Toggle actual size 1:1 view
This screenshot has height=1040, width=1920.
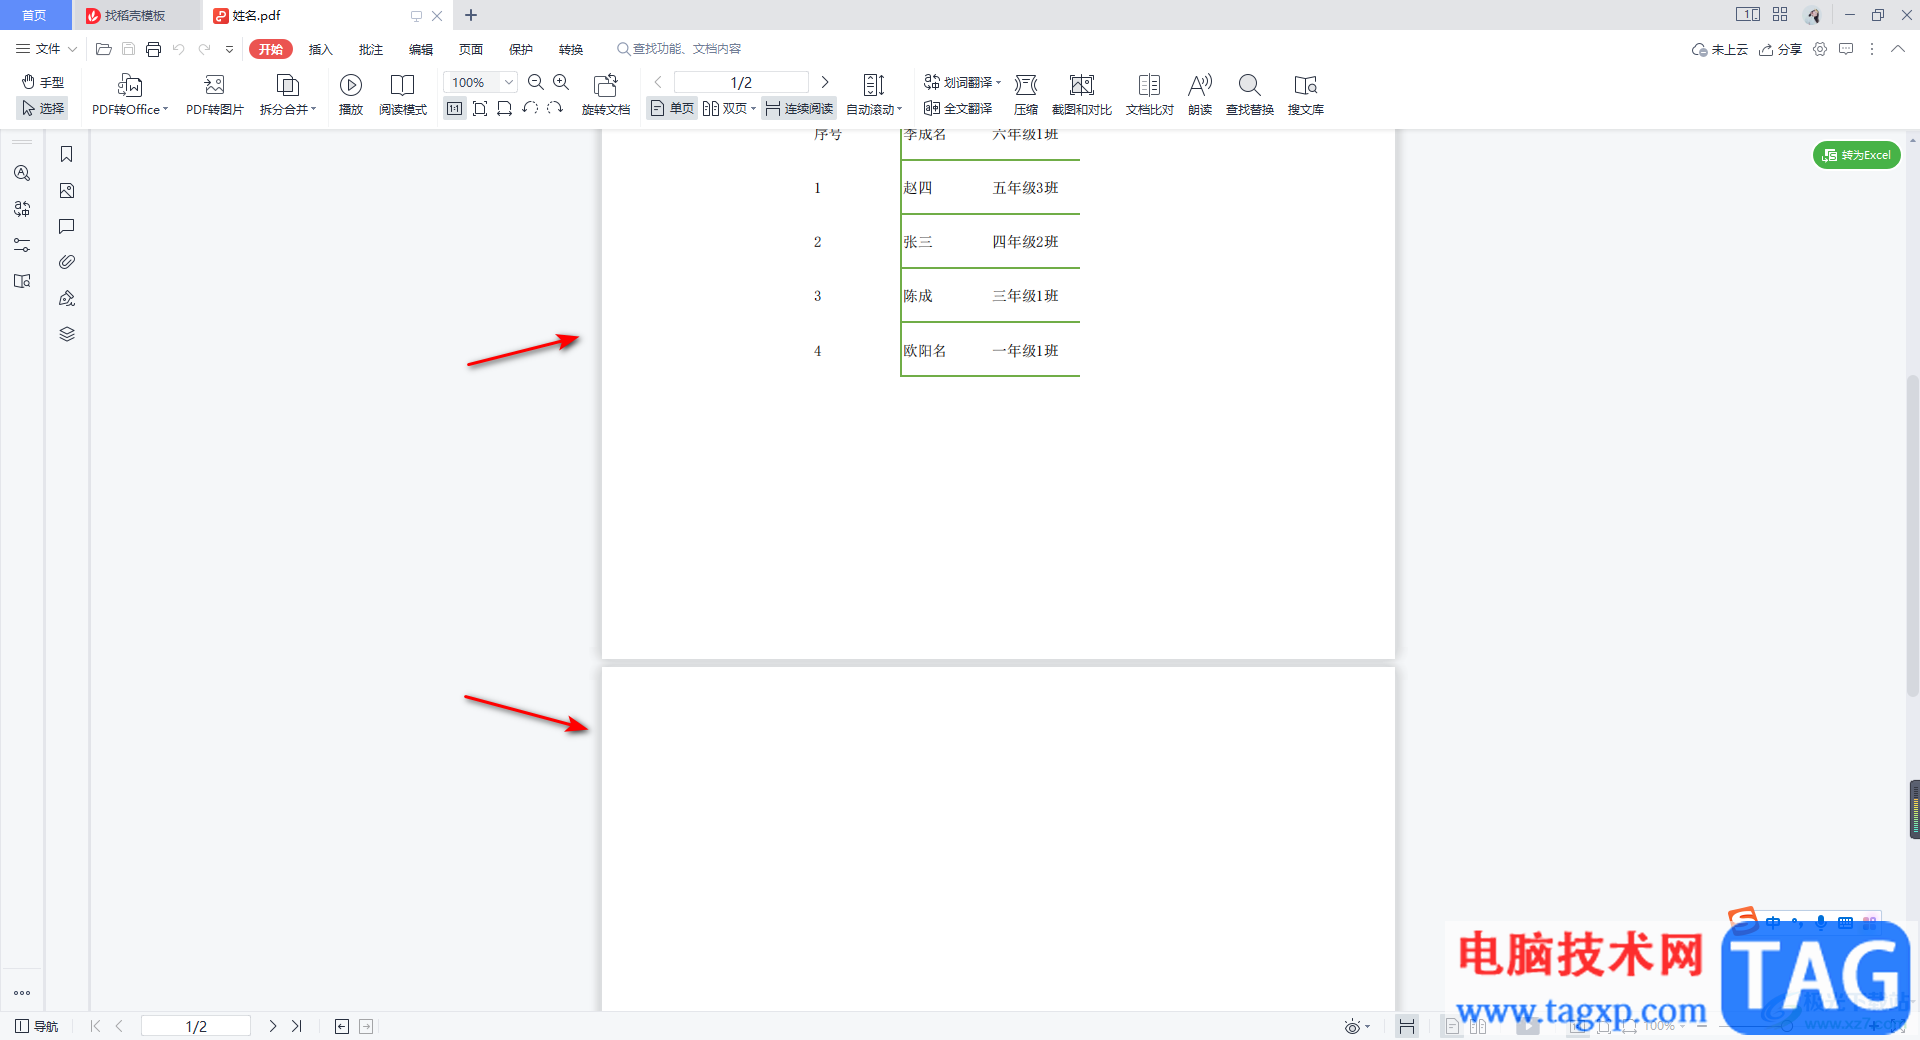pyautogui.click(x=455, y=108)
